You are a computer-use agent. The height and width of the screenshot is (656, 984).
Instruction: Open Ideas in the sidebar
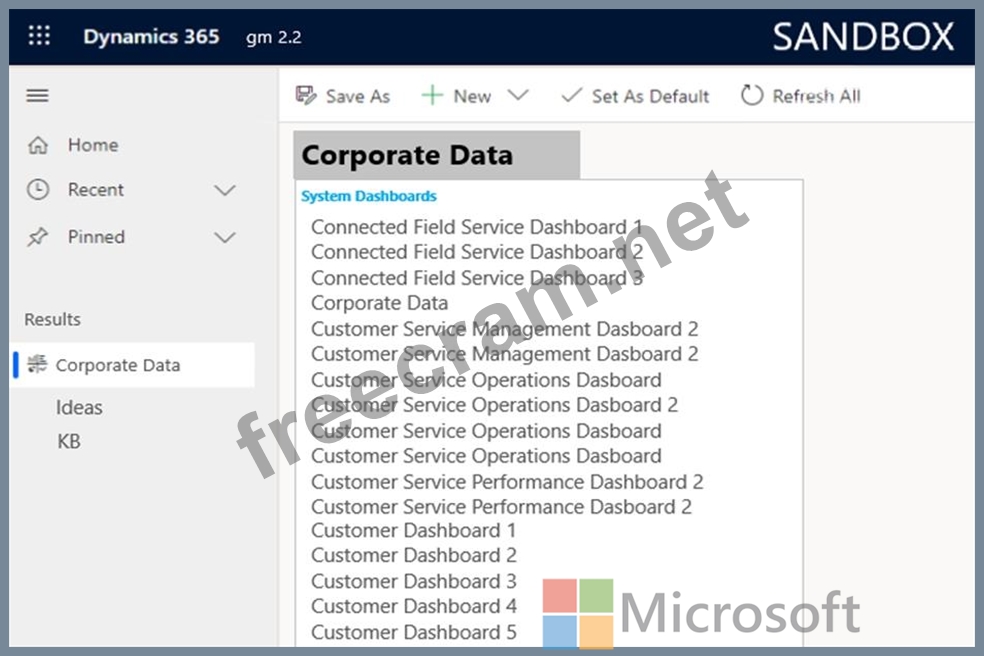[x=79, y=407]
